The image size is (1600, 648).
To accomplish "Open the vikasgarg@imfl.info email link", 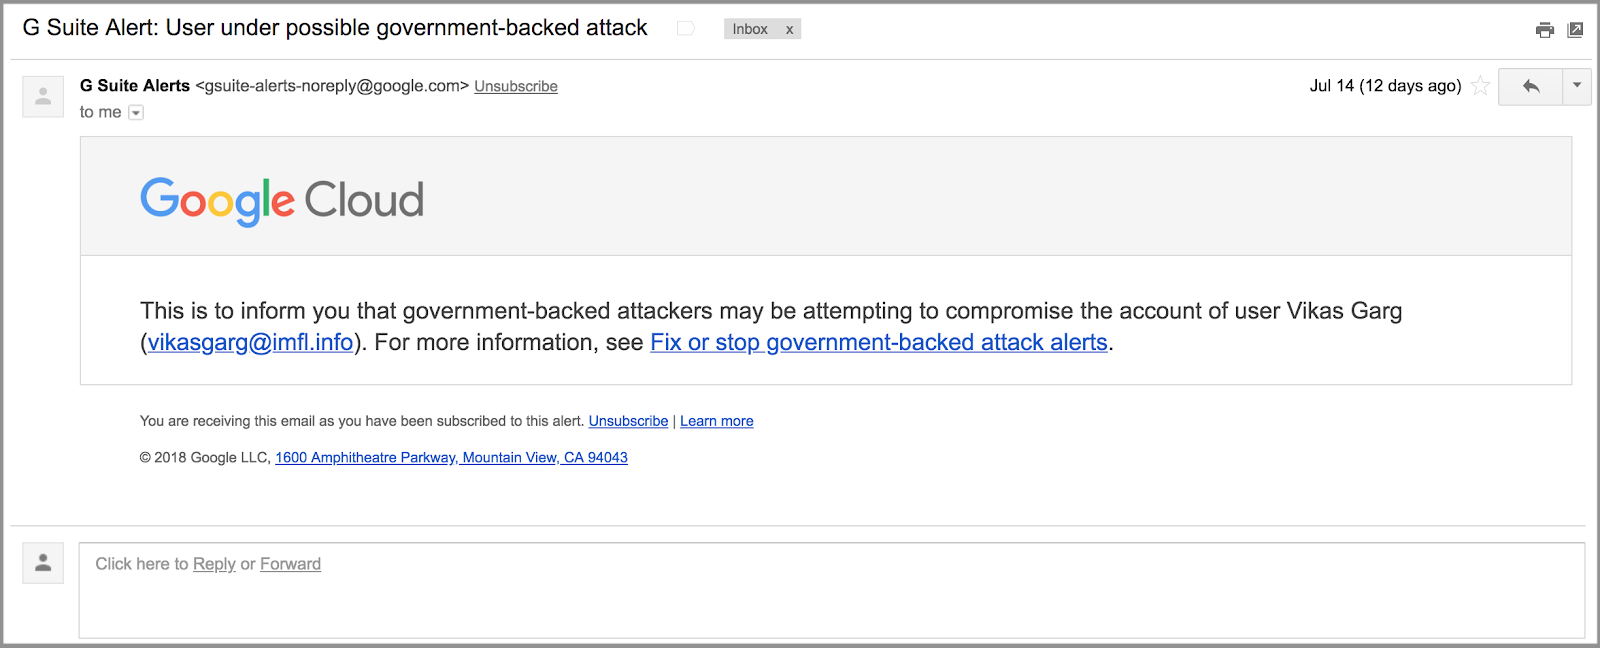I will 250,342.
